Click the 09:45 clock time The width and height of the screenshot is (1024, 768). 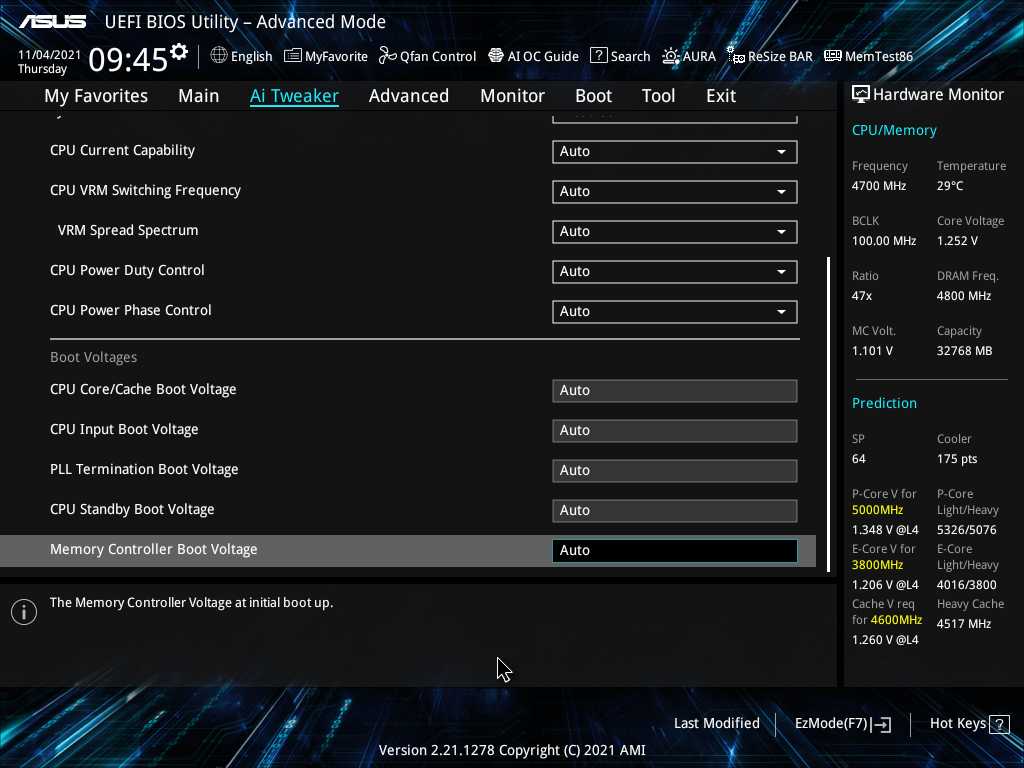[128, 61]
